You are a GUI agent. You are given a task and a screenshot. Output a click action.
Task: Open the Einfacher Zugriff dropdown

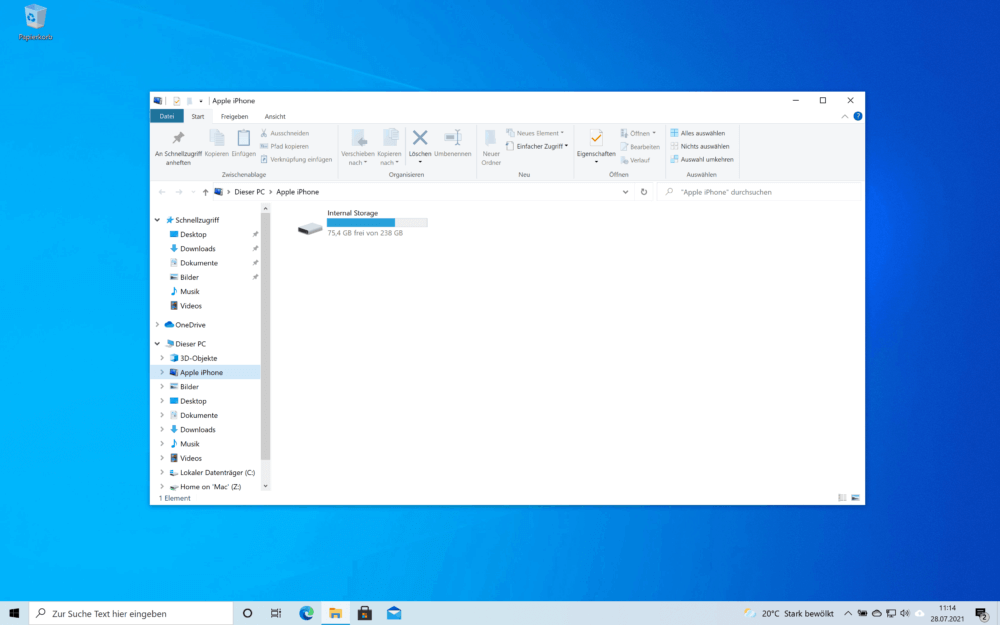(536, 146)
